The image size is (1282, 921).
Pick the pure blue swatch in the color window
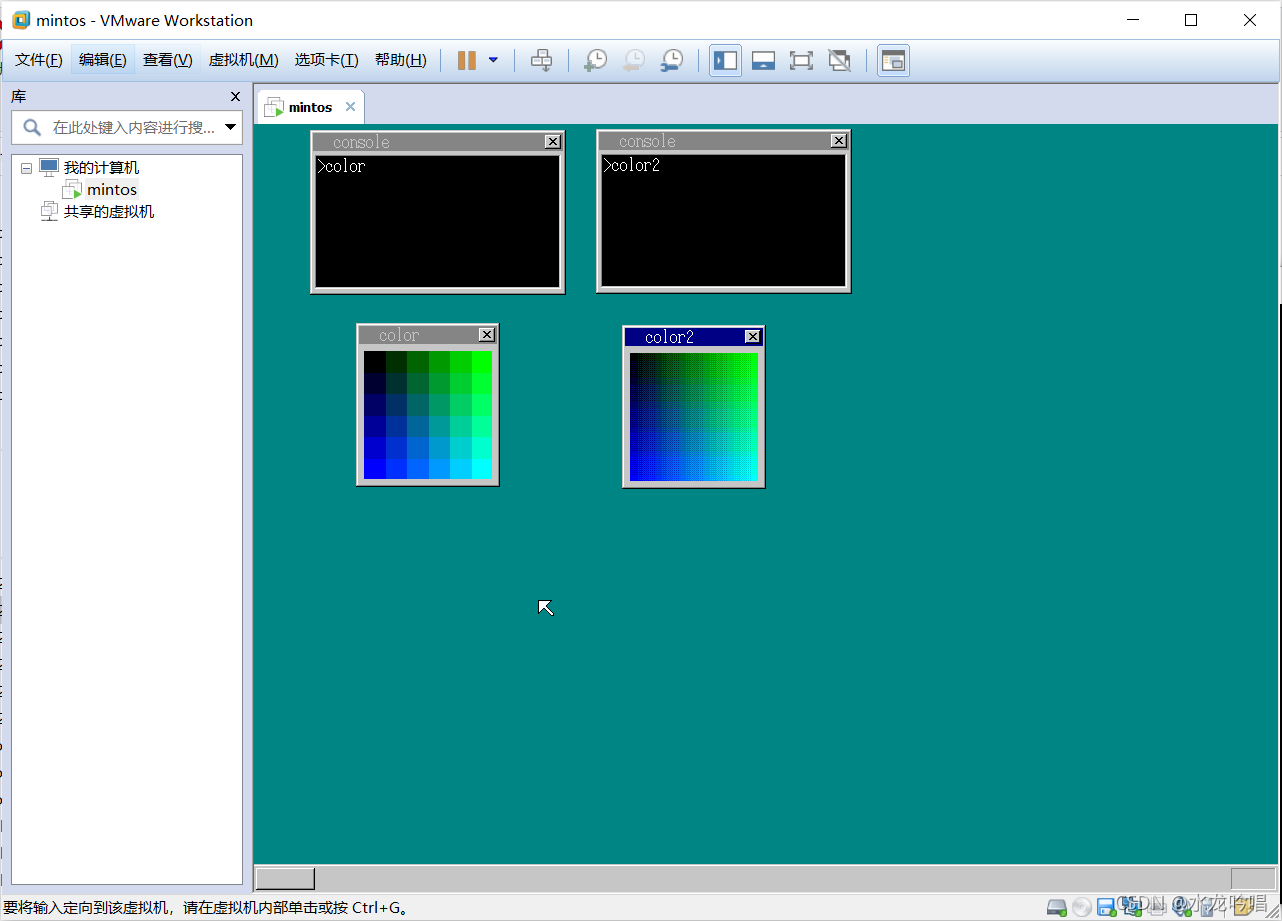375,469
